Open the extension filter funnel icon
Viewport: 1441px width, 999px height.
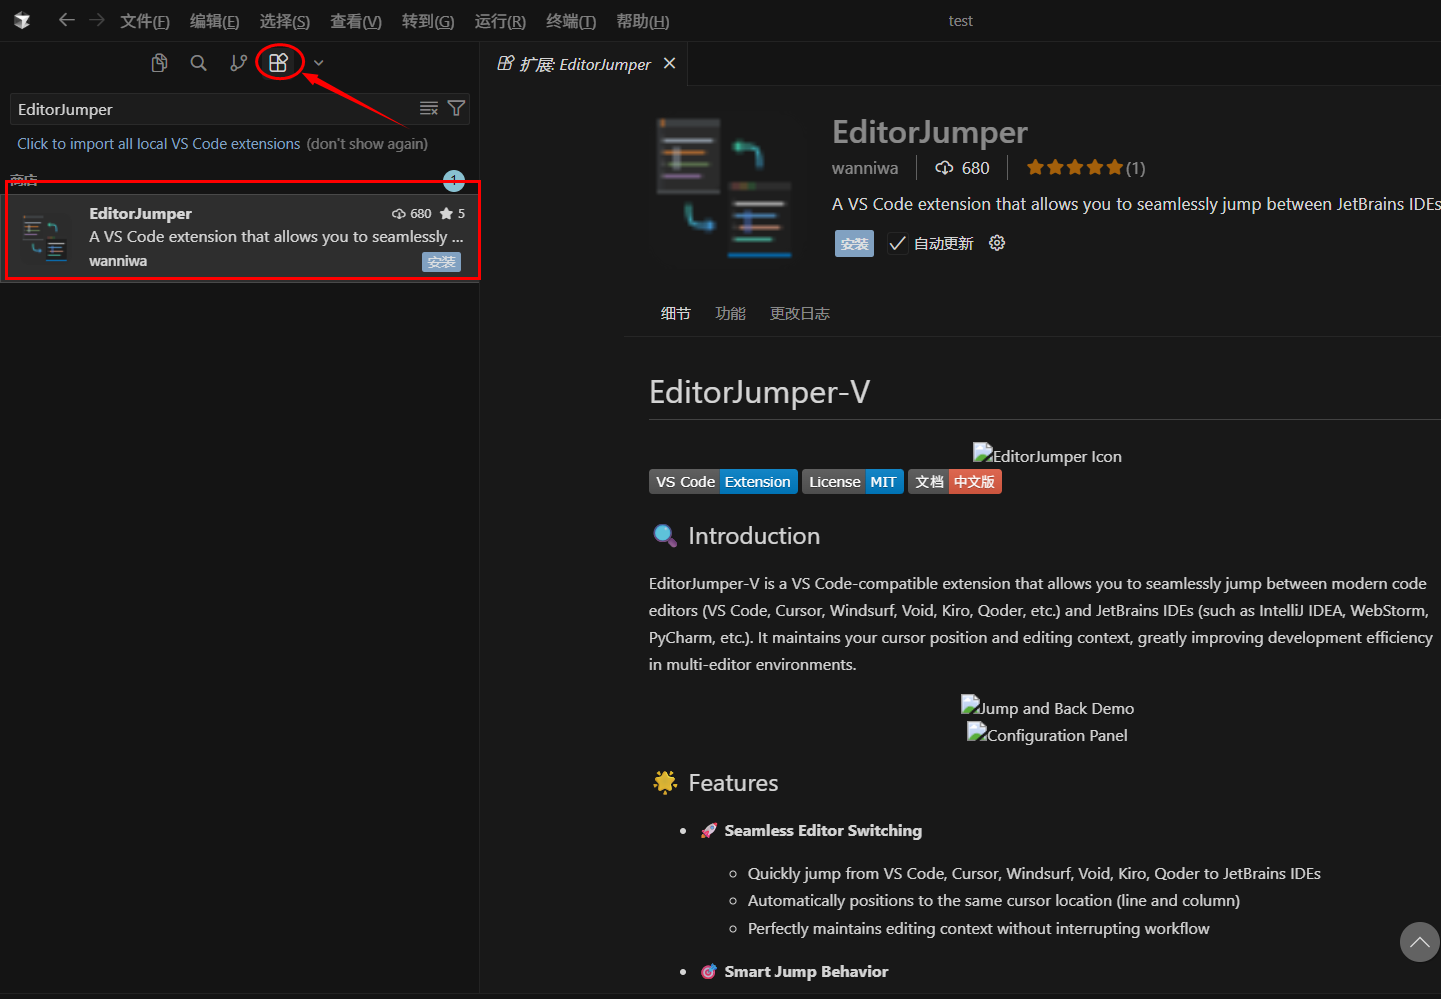(456, 108)
